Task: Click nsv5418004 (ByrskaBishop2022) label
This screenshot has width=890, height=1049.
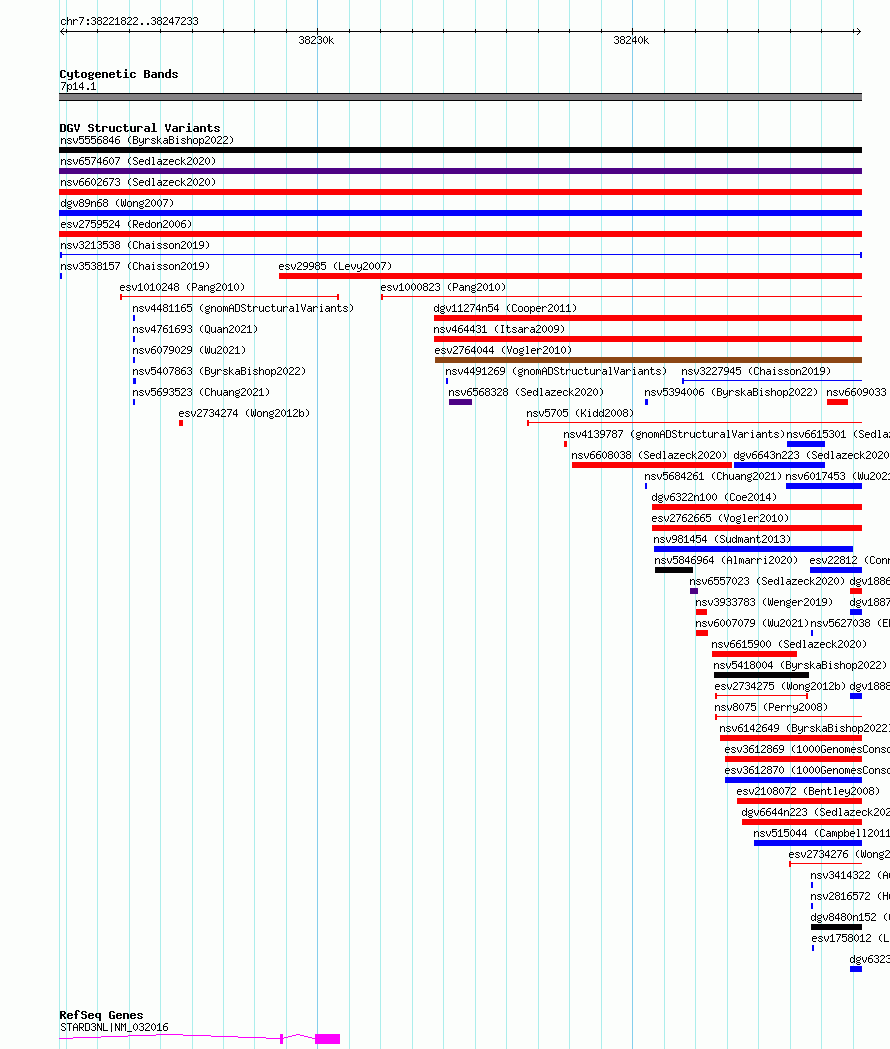Action: click(800, 666)
